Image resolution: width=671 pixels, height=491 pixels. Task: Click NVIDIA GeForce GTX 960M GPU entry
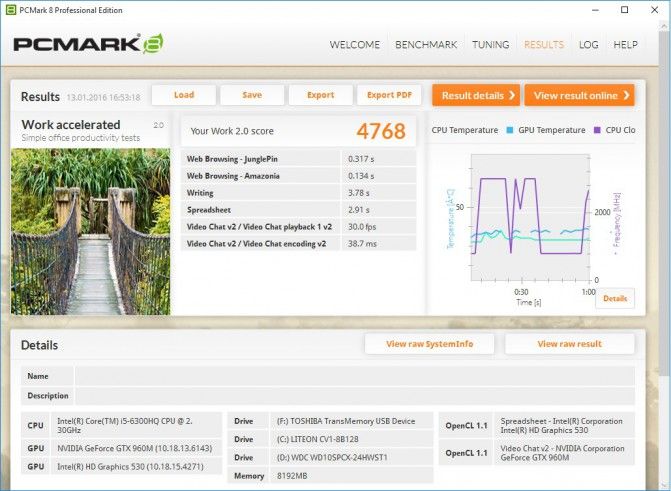click(x=137, y=448)
